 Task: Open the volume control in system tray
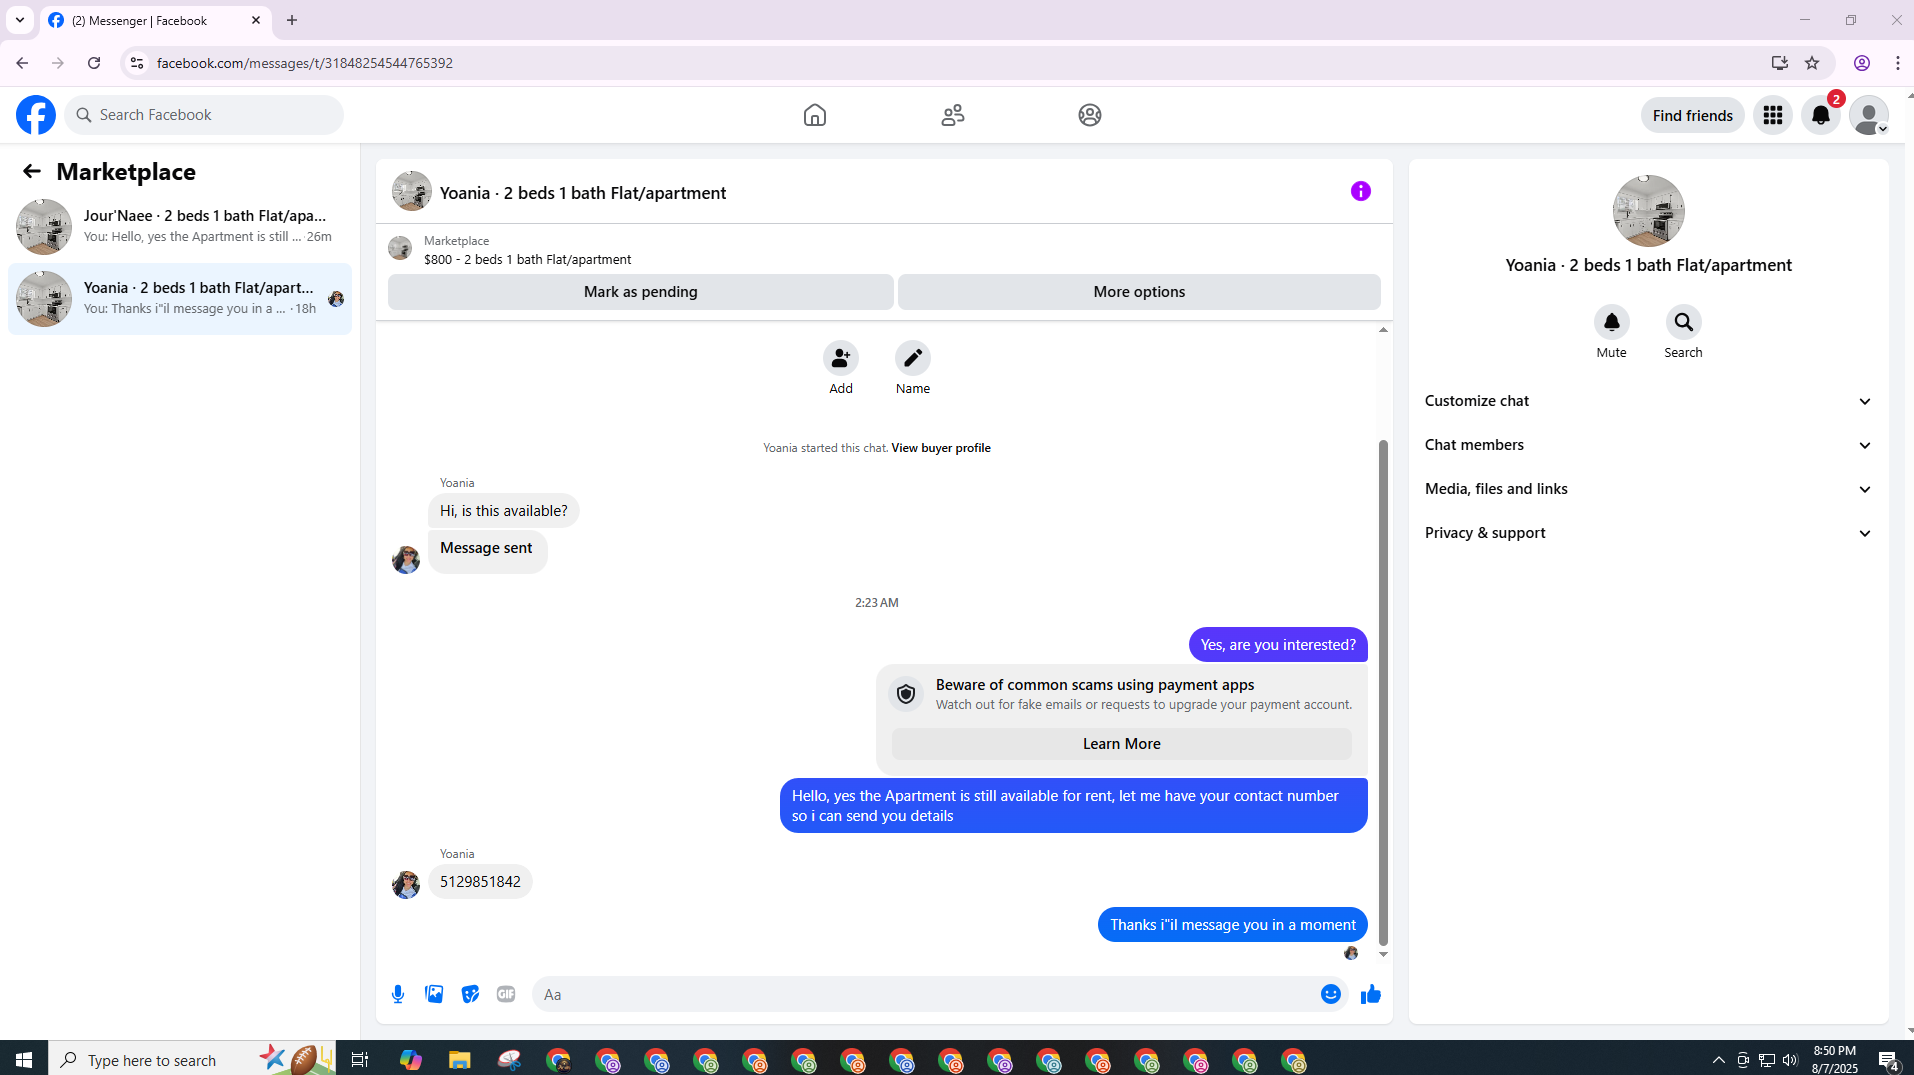point(1790,1060)
